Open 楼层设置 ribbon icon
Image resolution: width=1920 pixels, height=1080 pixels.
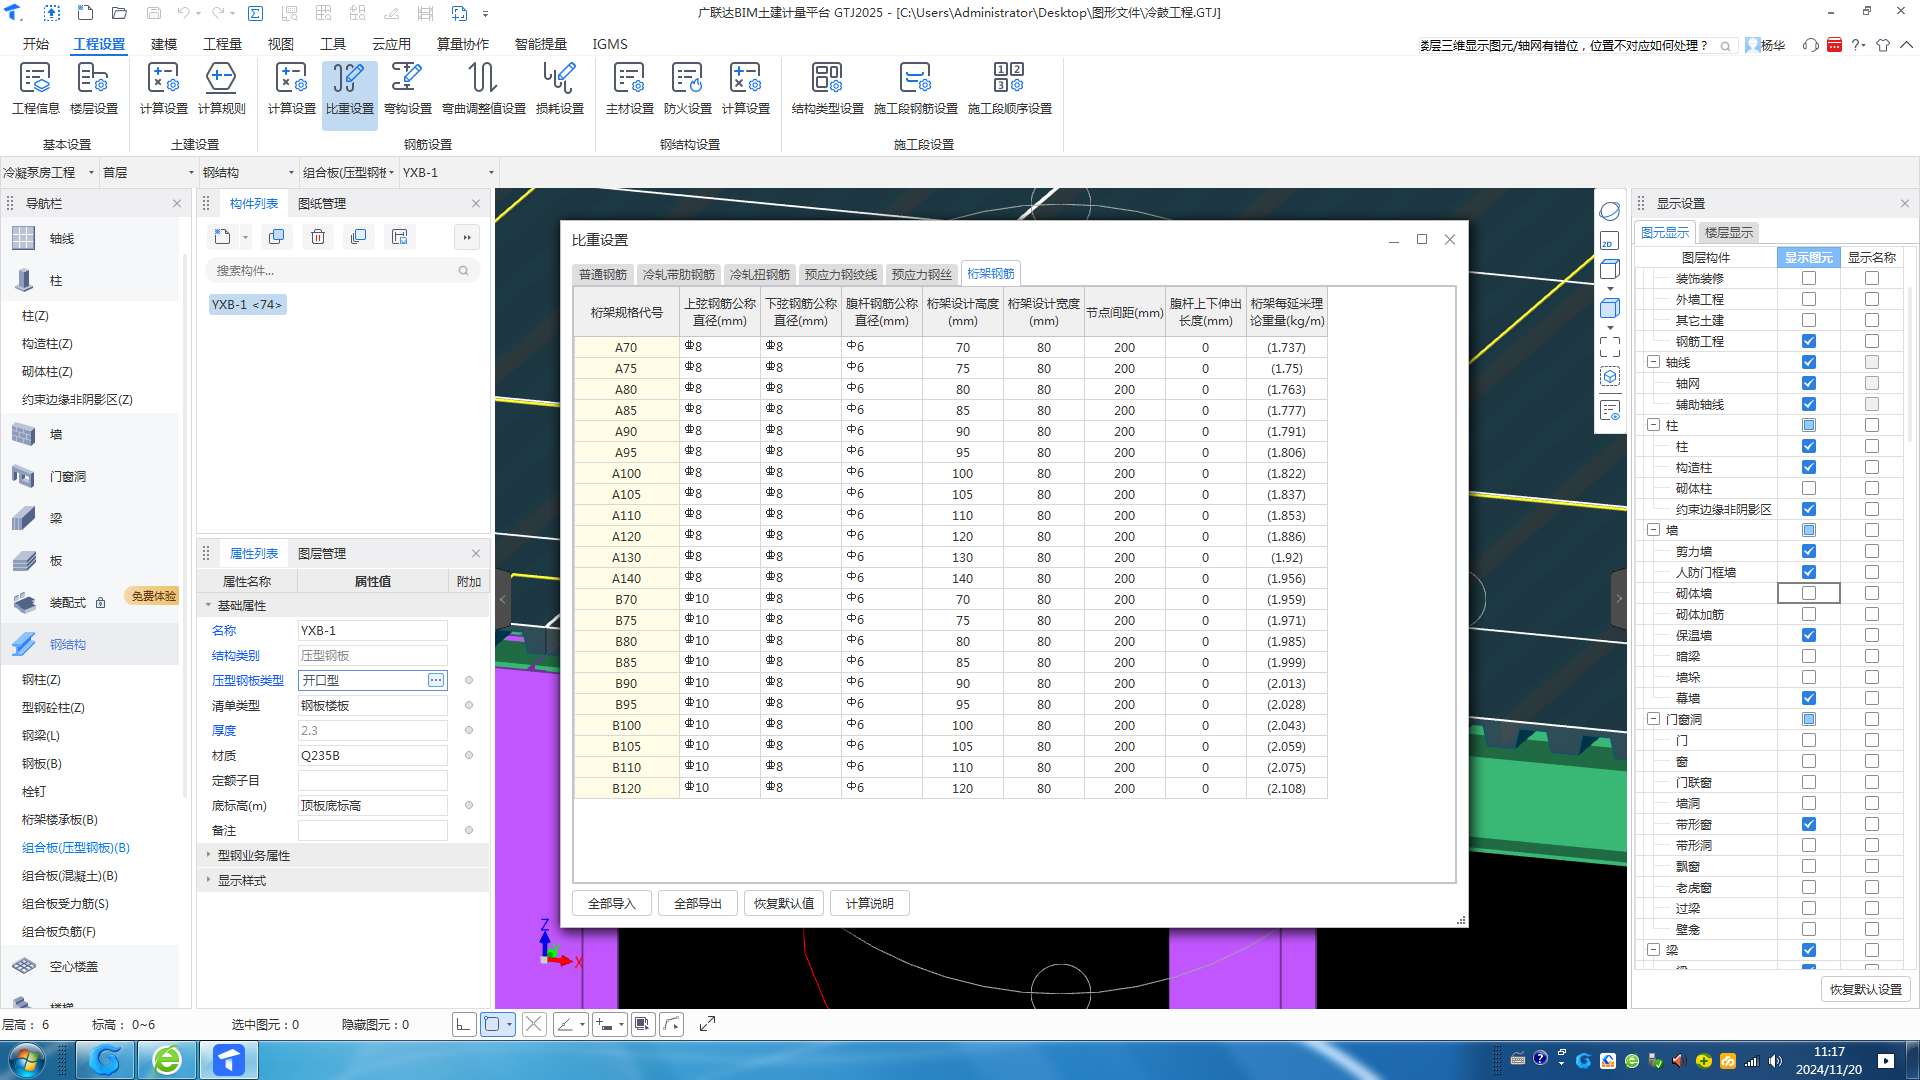(x=94, y=89)
